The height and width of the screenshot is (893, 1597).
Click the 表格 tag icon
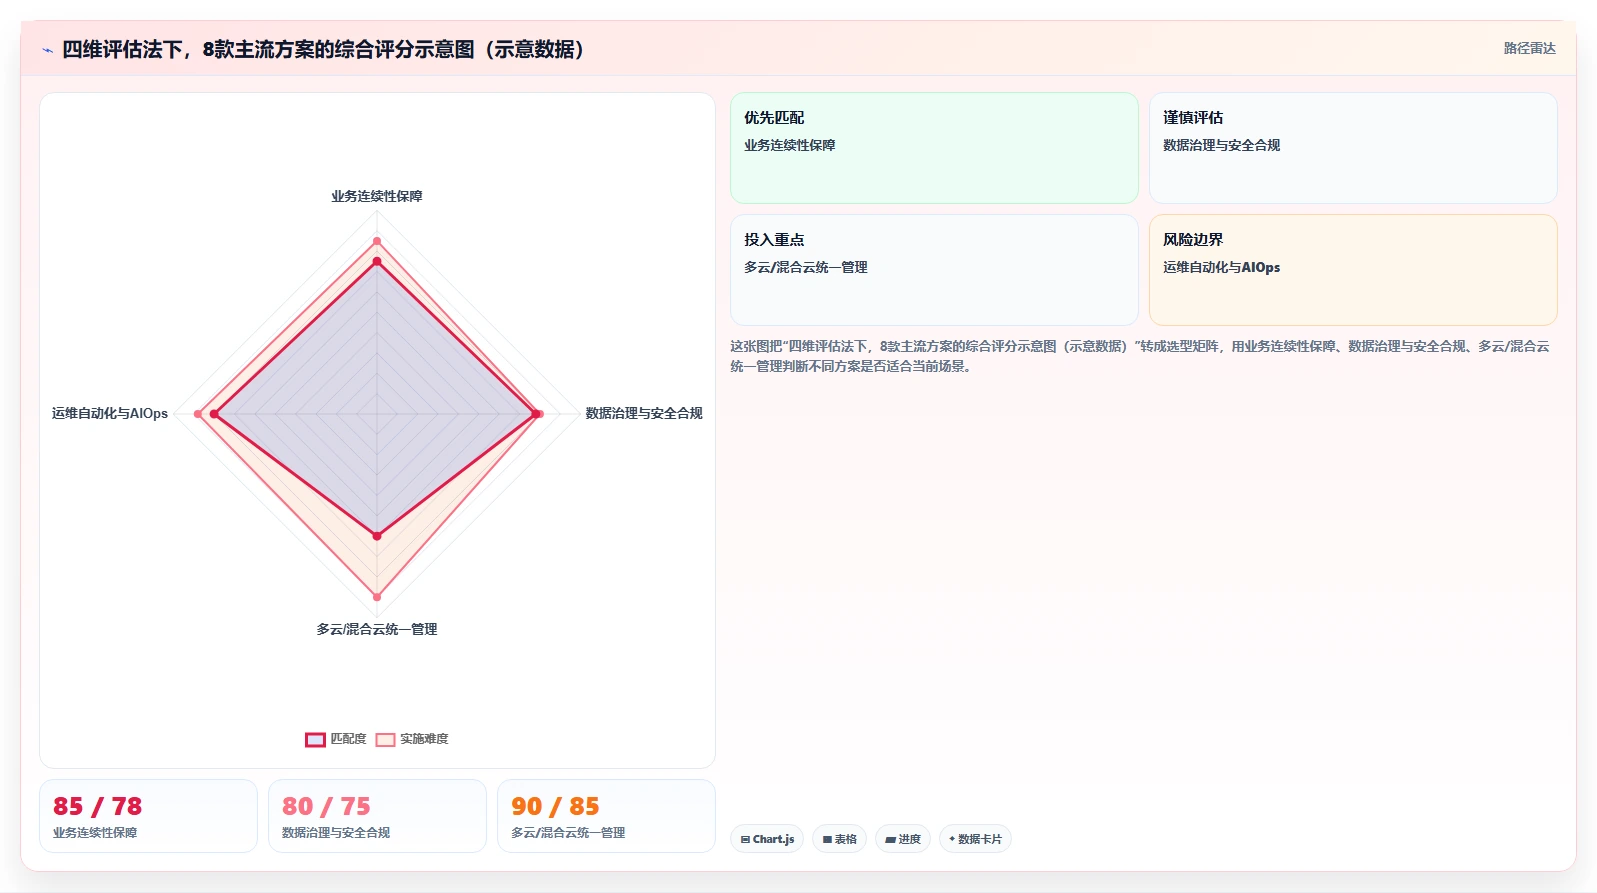click(827, 840)
